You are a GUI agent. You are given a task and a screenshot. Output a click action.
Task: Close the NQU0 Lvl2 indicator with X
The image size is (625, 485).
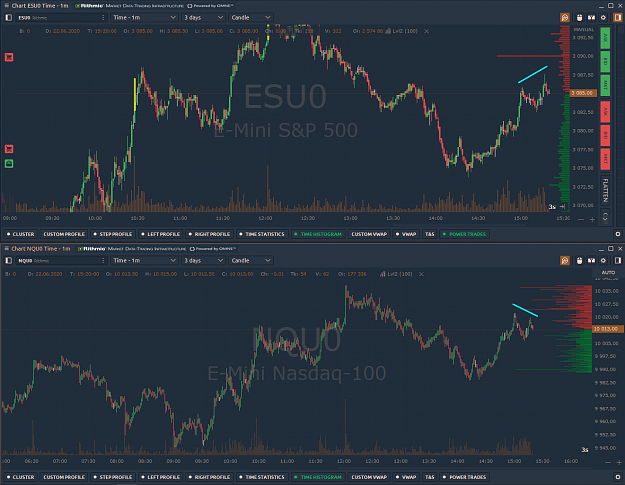tap(421, 274)
